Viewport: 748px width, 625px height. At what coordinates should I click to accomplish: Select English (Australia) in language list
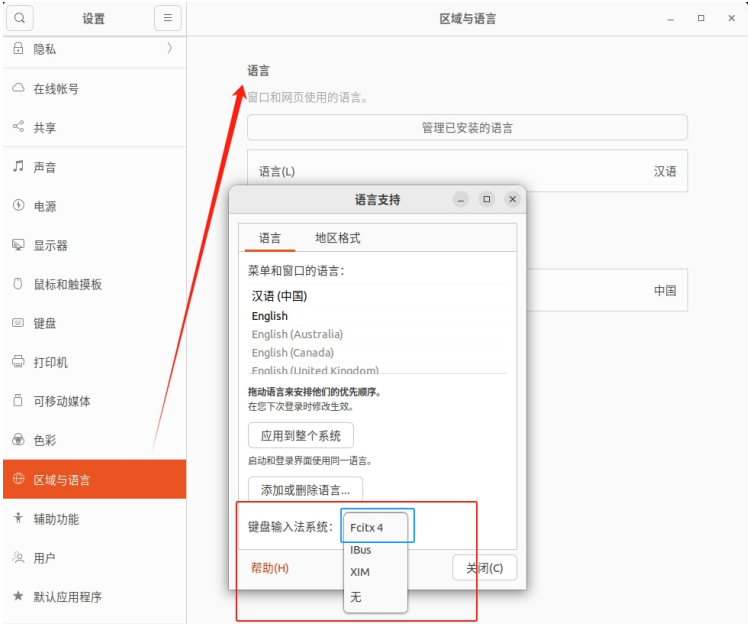click(377, 334)
